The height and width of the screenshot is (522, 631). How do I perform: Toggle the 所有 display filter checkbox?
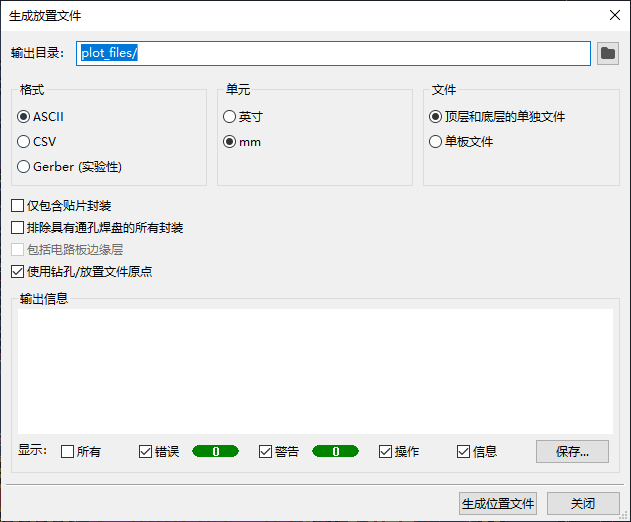coord(68,451)
